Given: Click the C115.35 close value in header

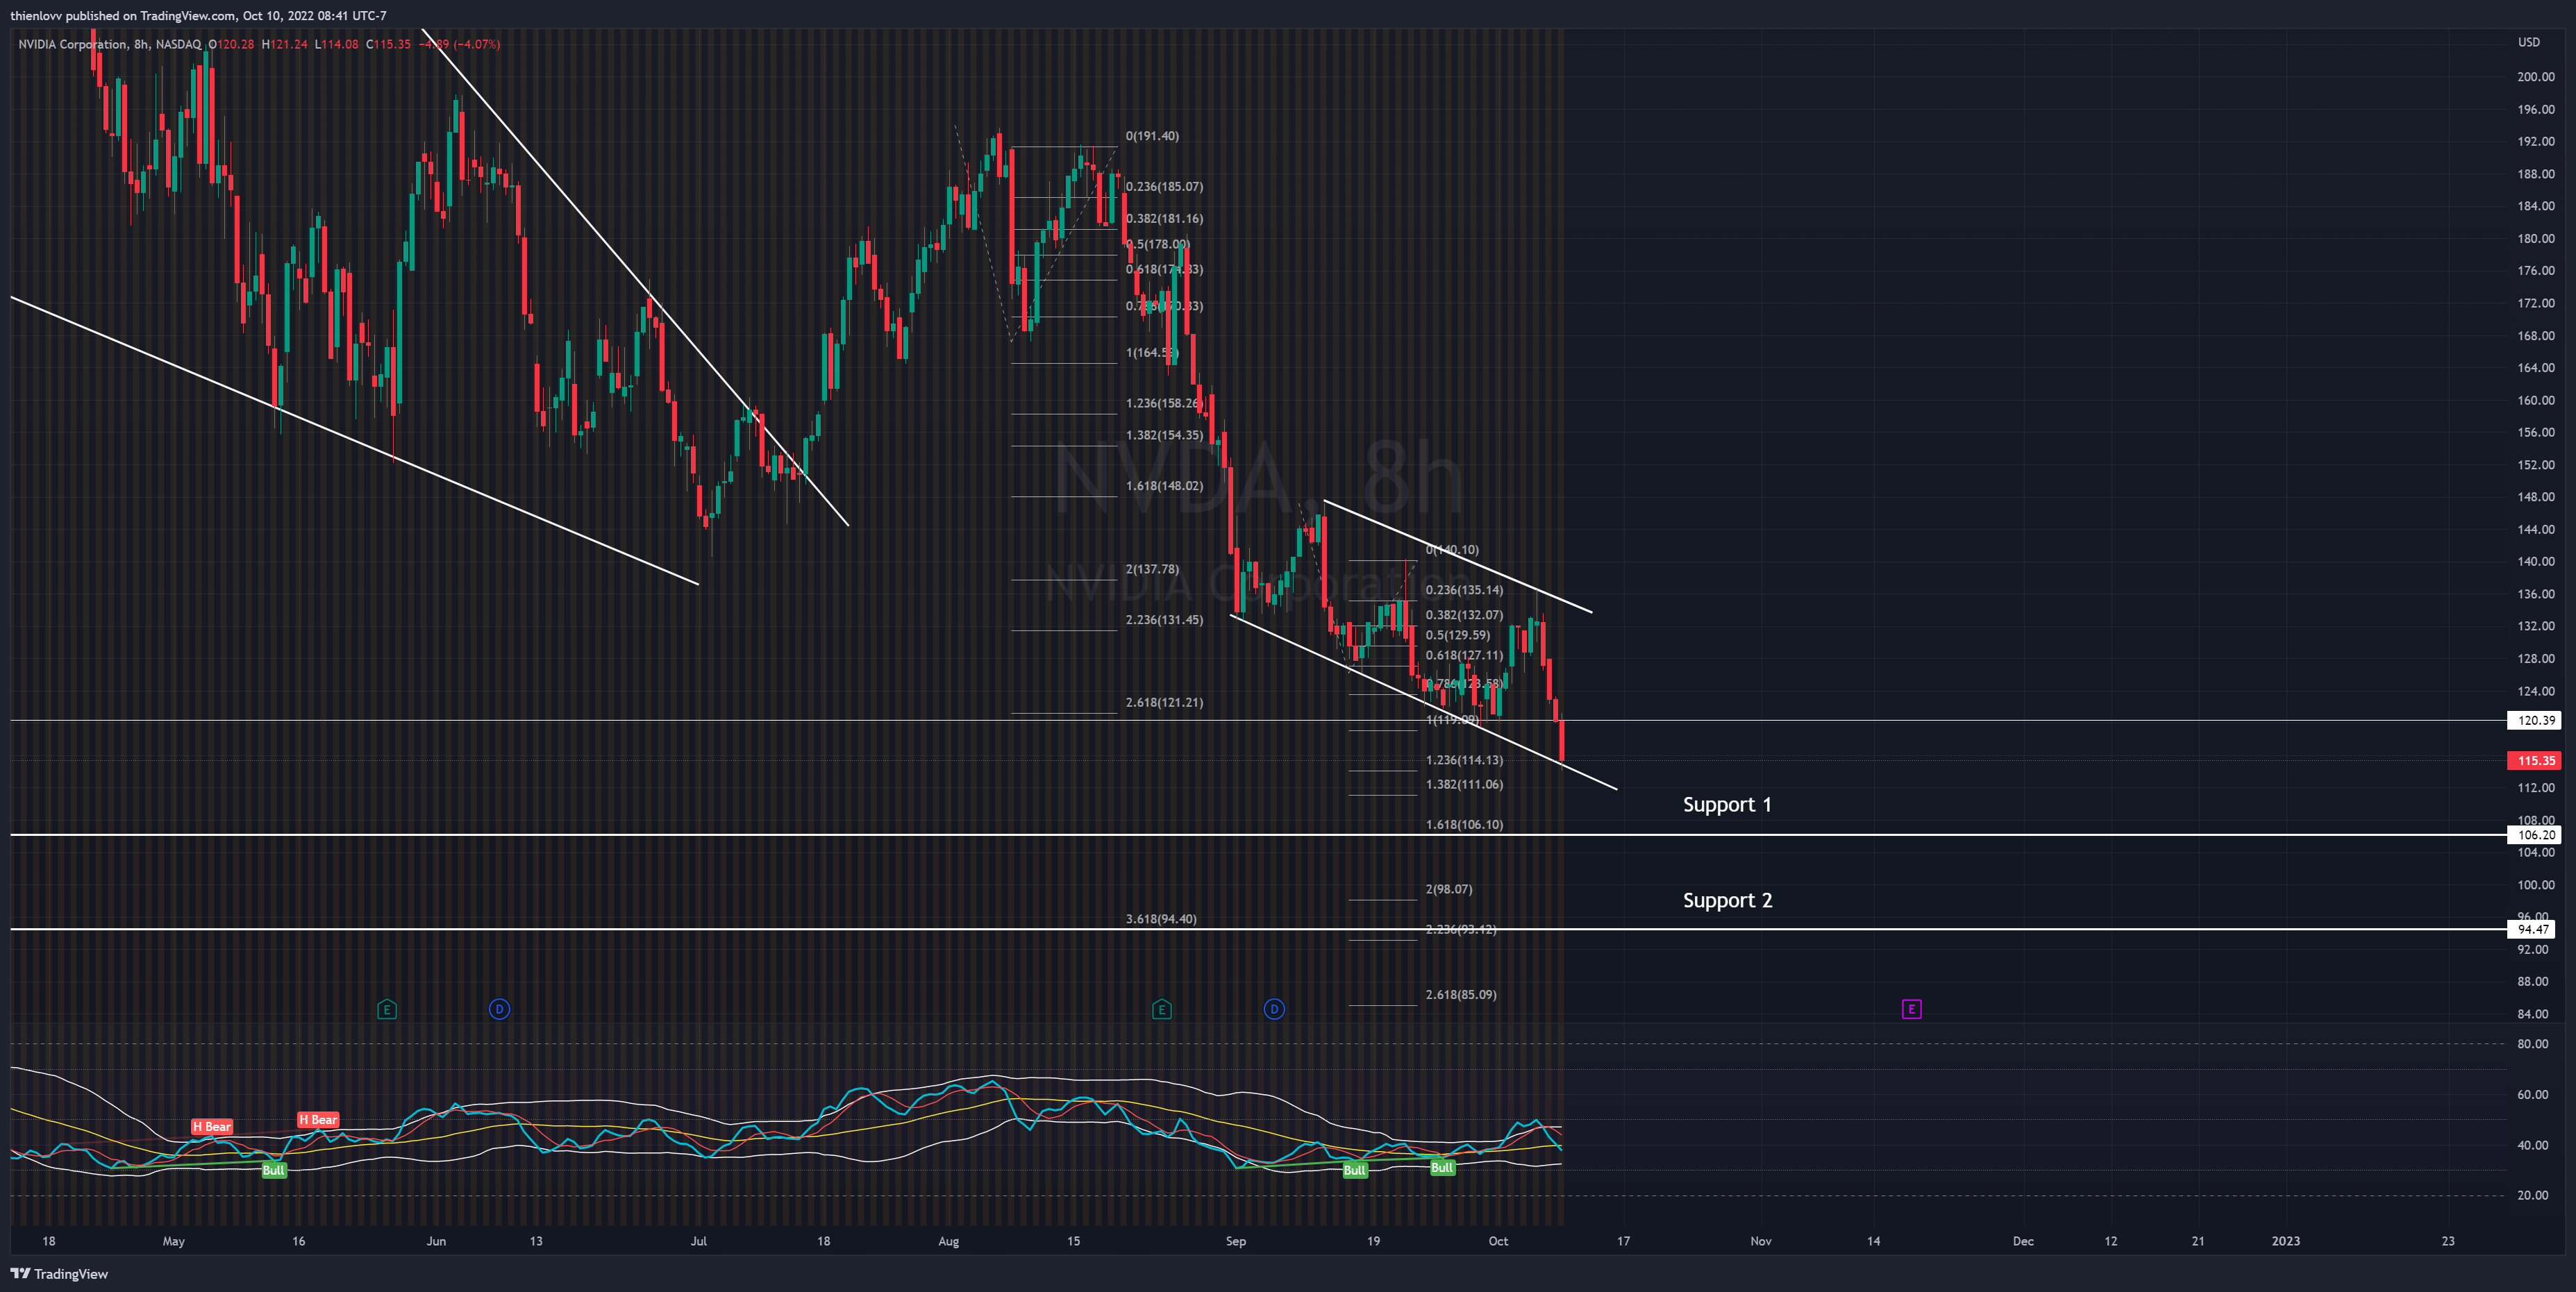Looking at the screenshot, I should [x=388, y=44].
